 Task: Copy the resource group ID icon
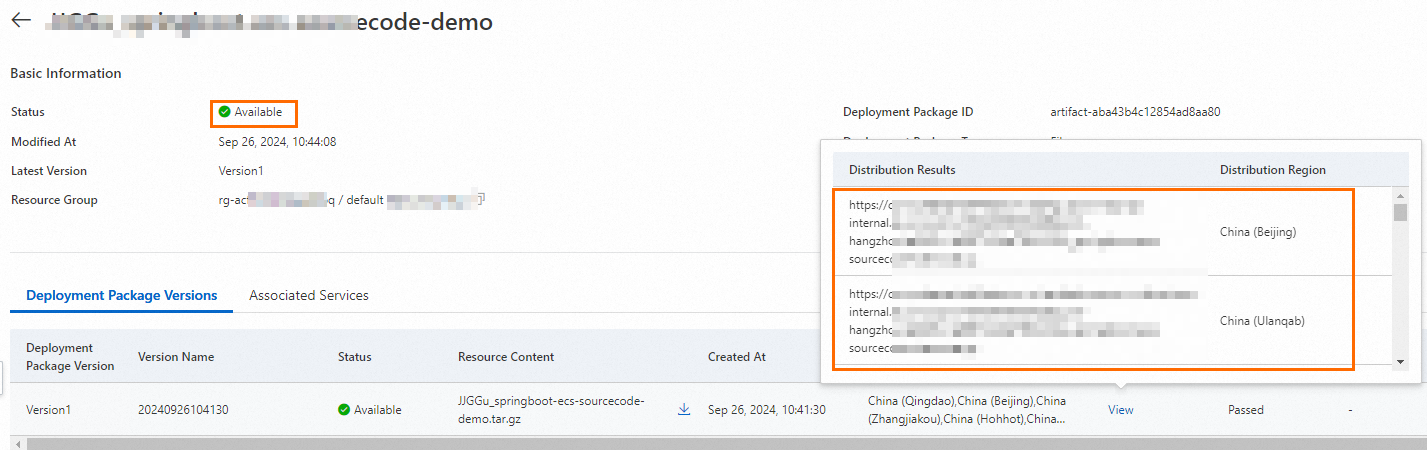(x=481, y=200)
